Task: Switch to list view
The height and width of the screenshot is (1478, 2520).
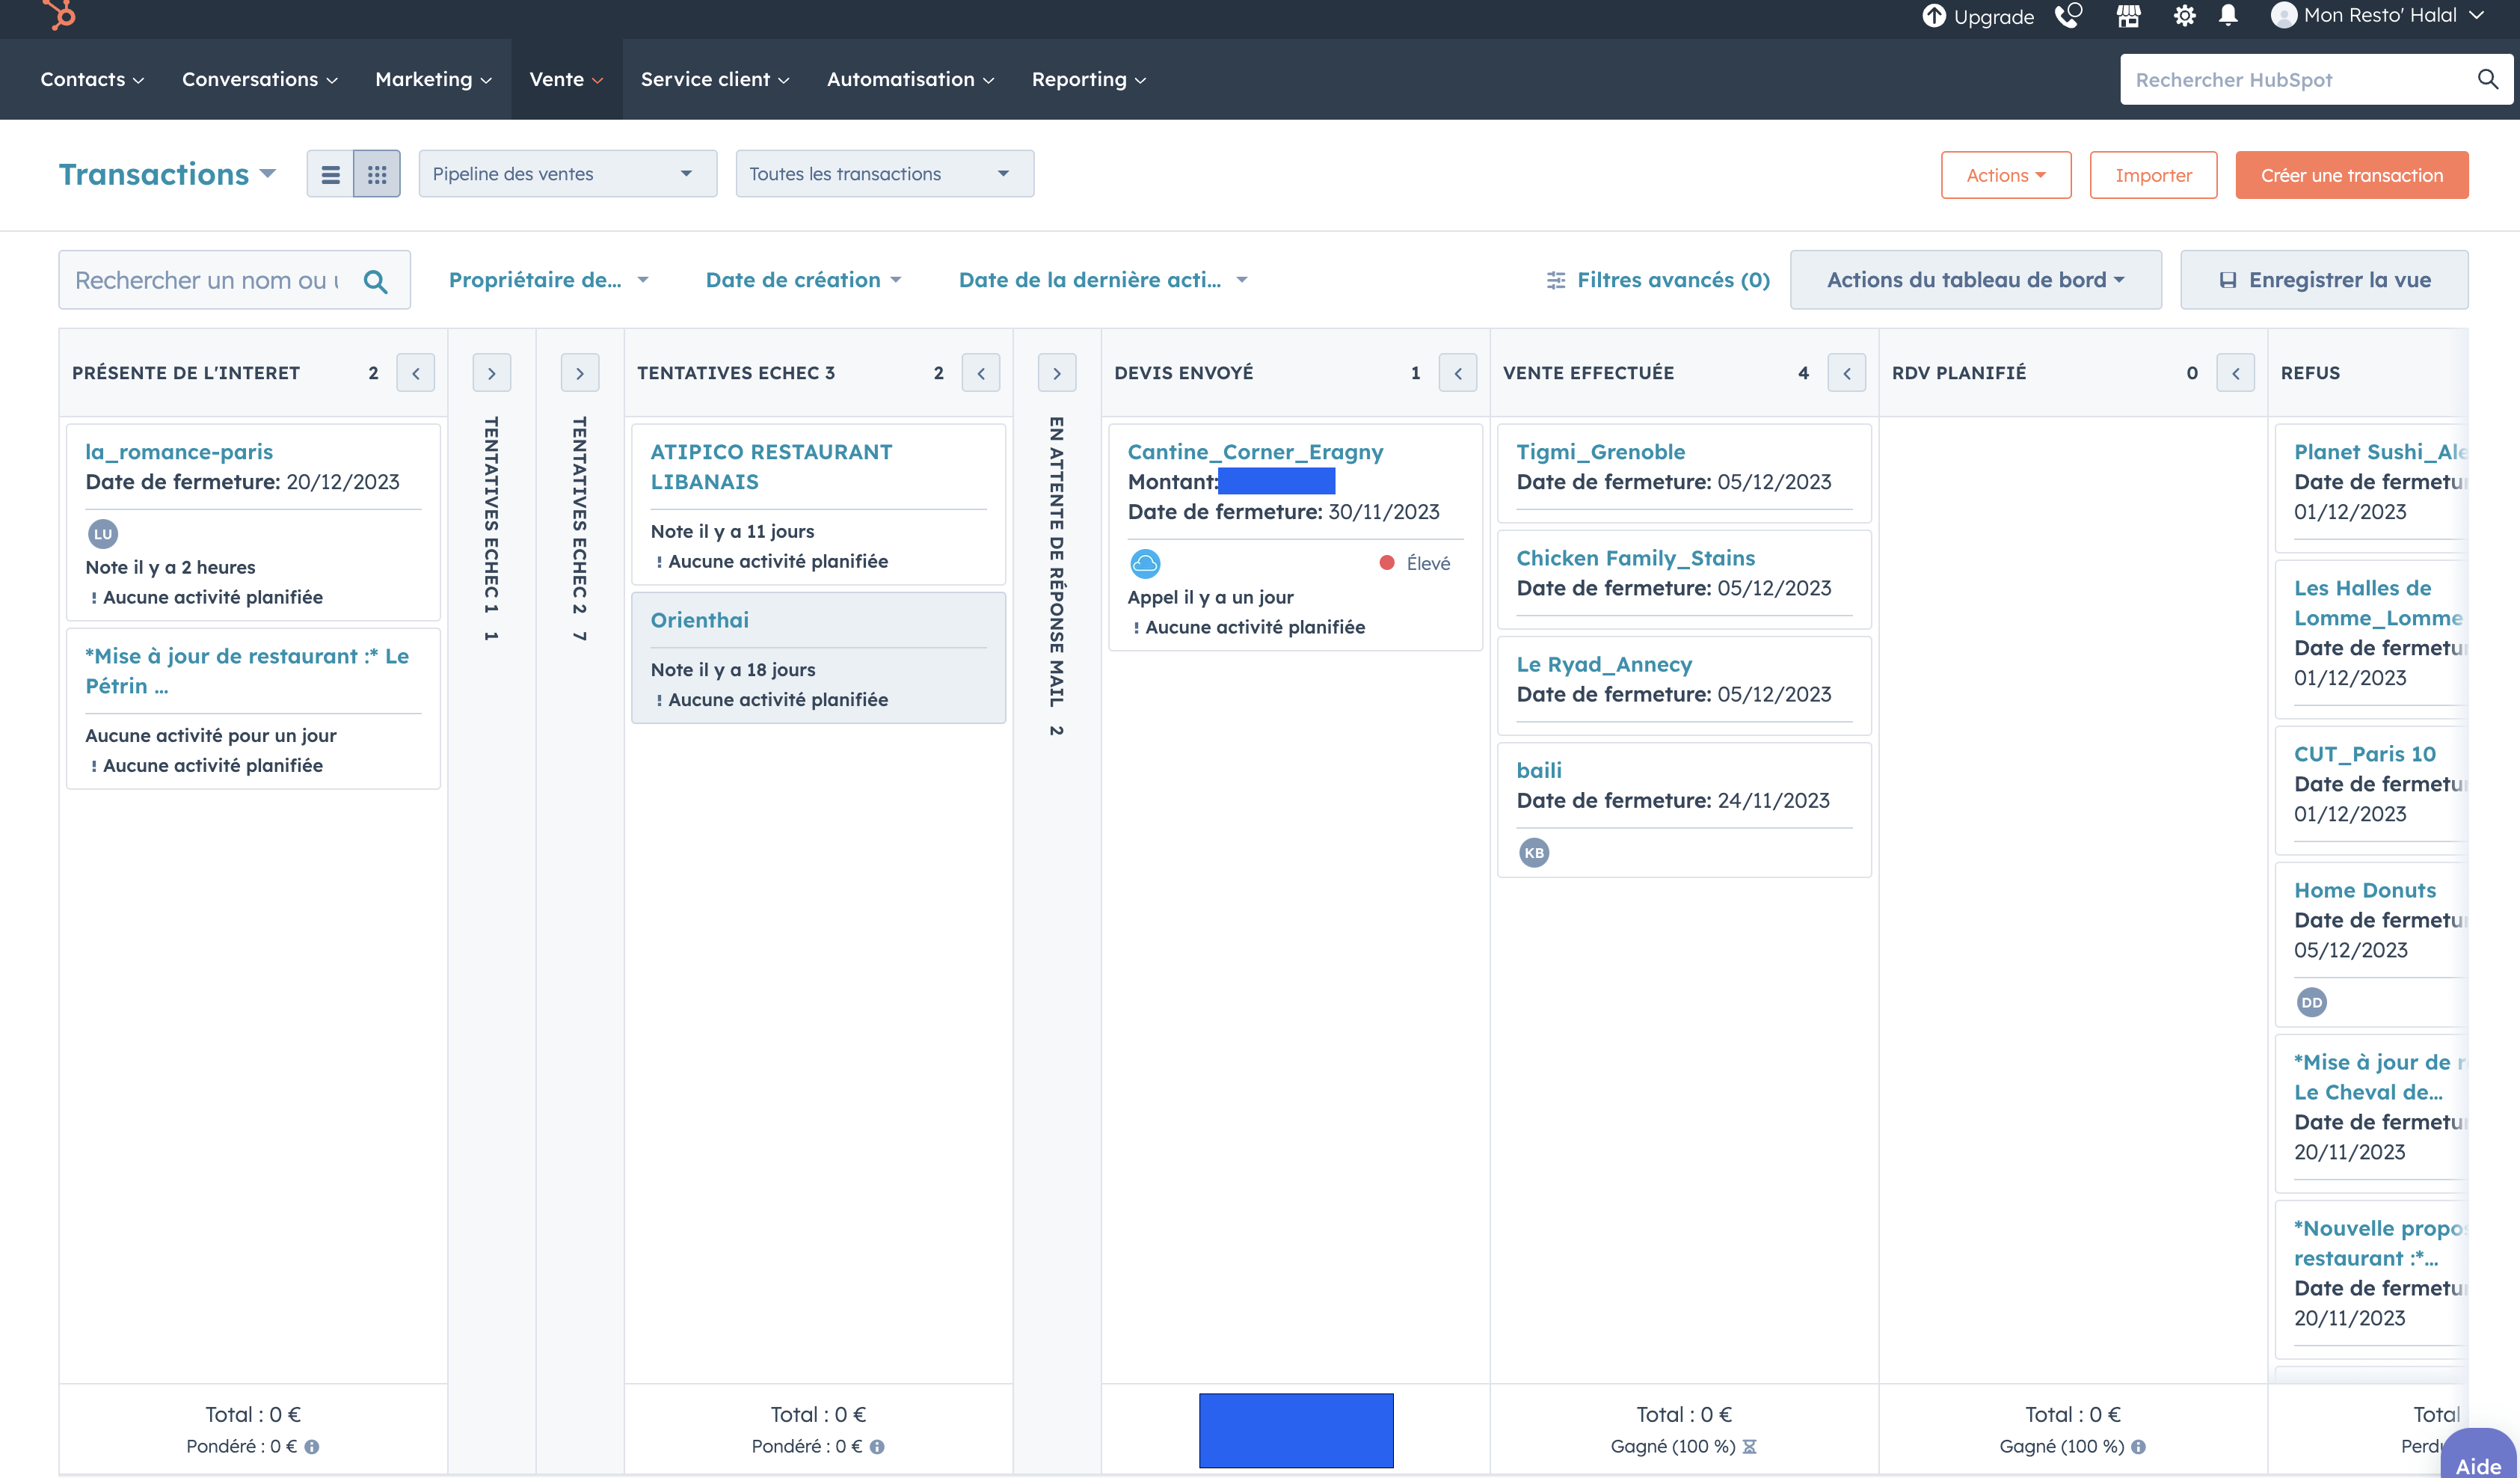Action: click(x=330, y=174)
